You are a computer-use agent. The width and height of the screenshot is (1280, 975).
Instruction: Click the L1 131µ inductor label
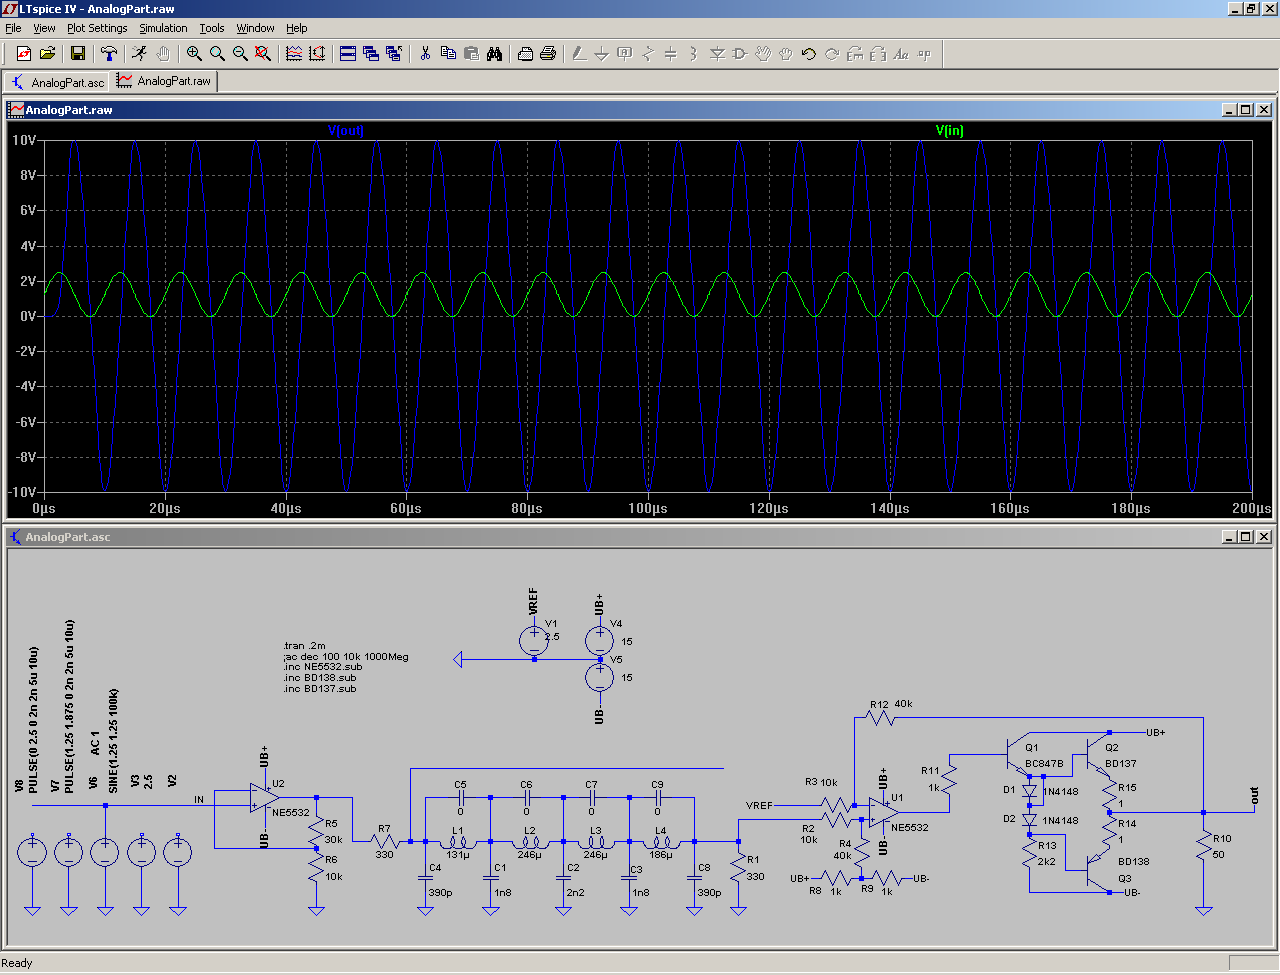tap(458, 842)
